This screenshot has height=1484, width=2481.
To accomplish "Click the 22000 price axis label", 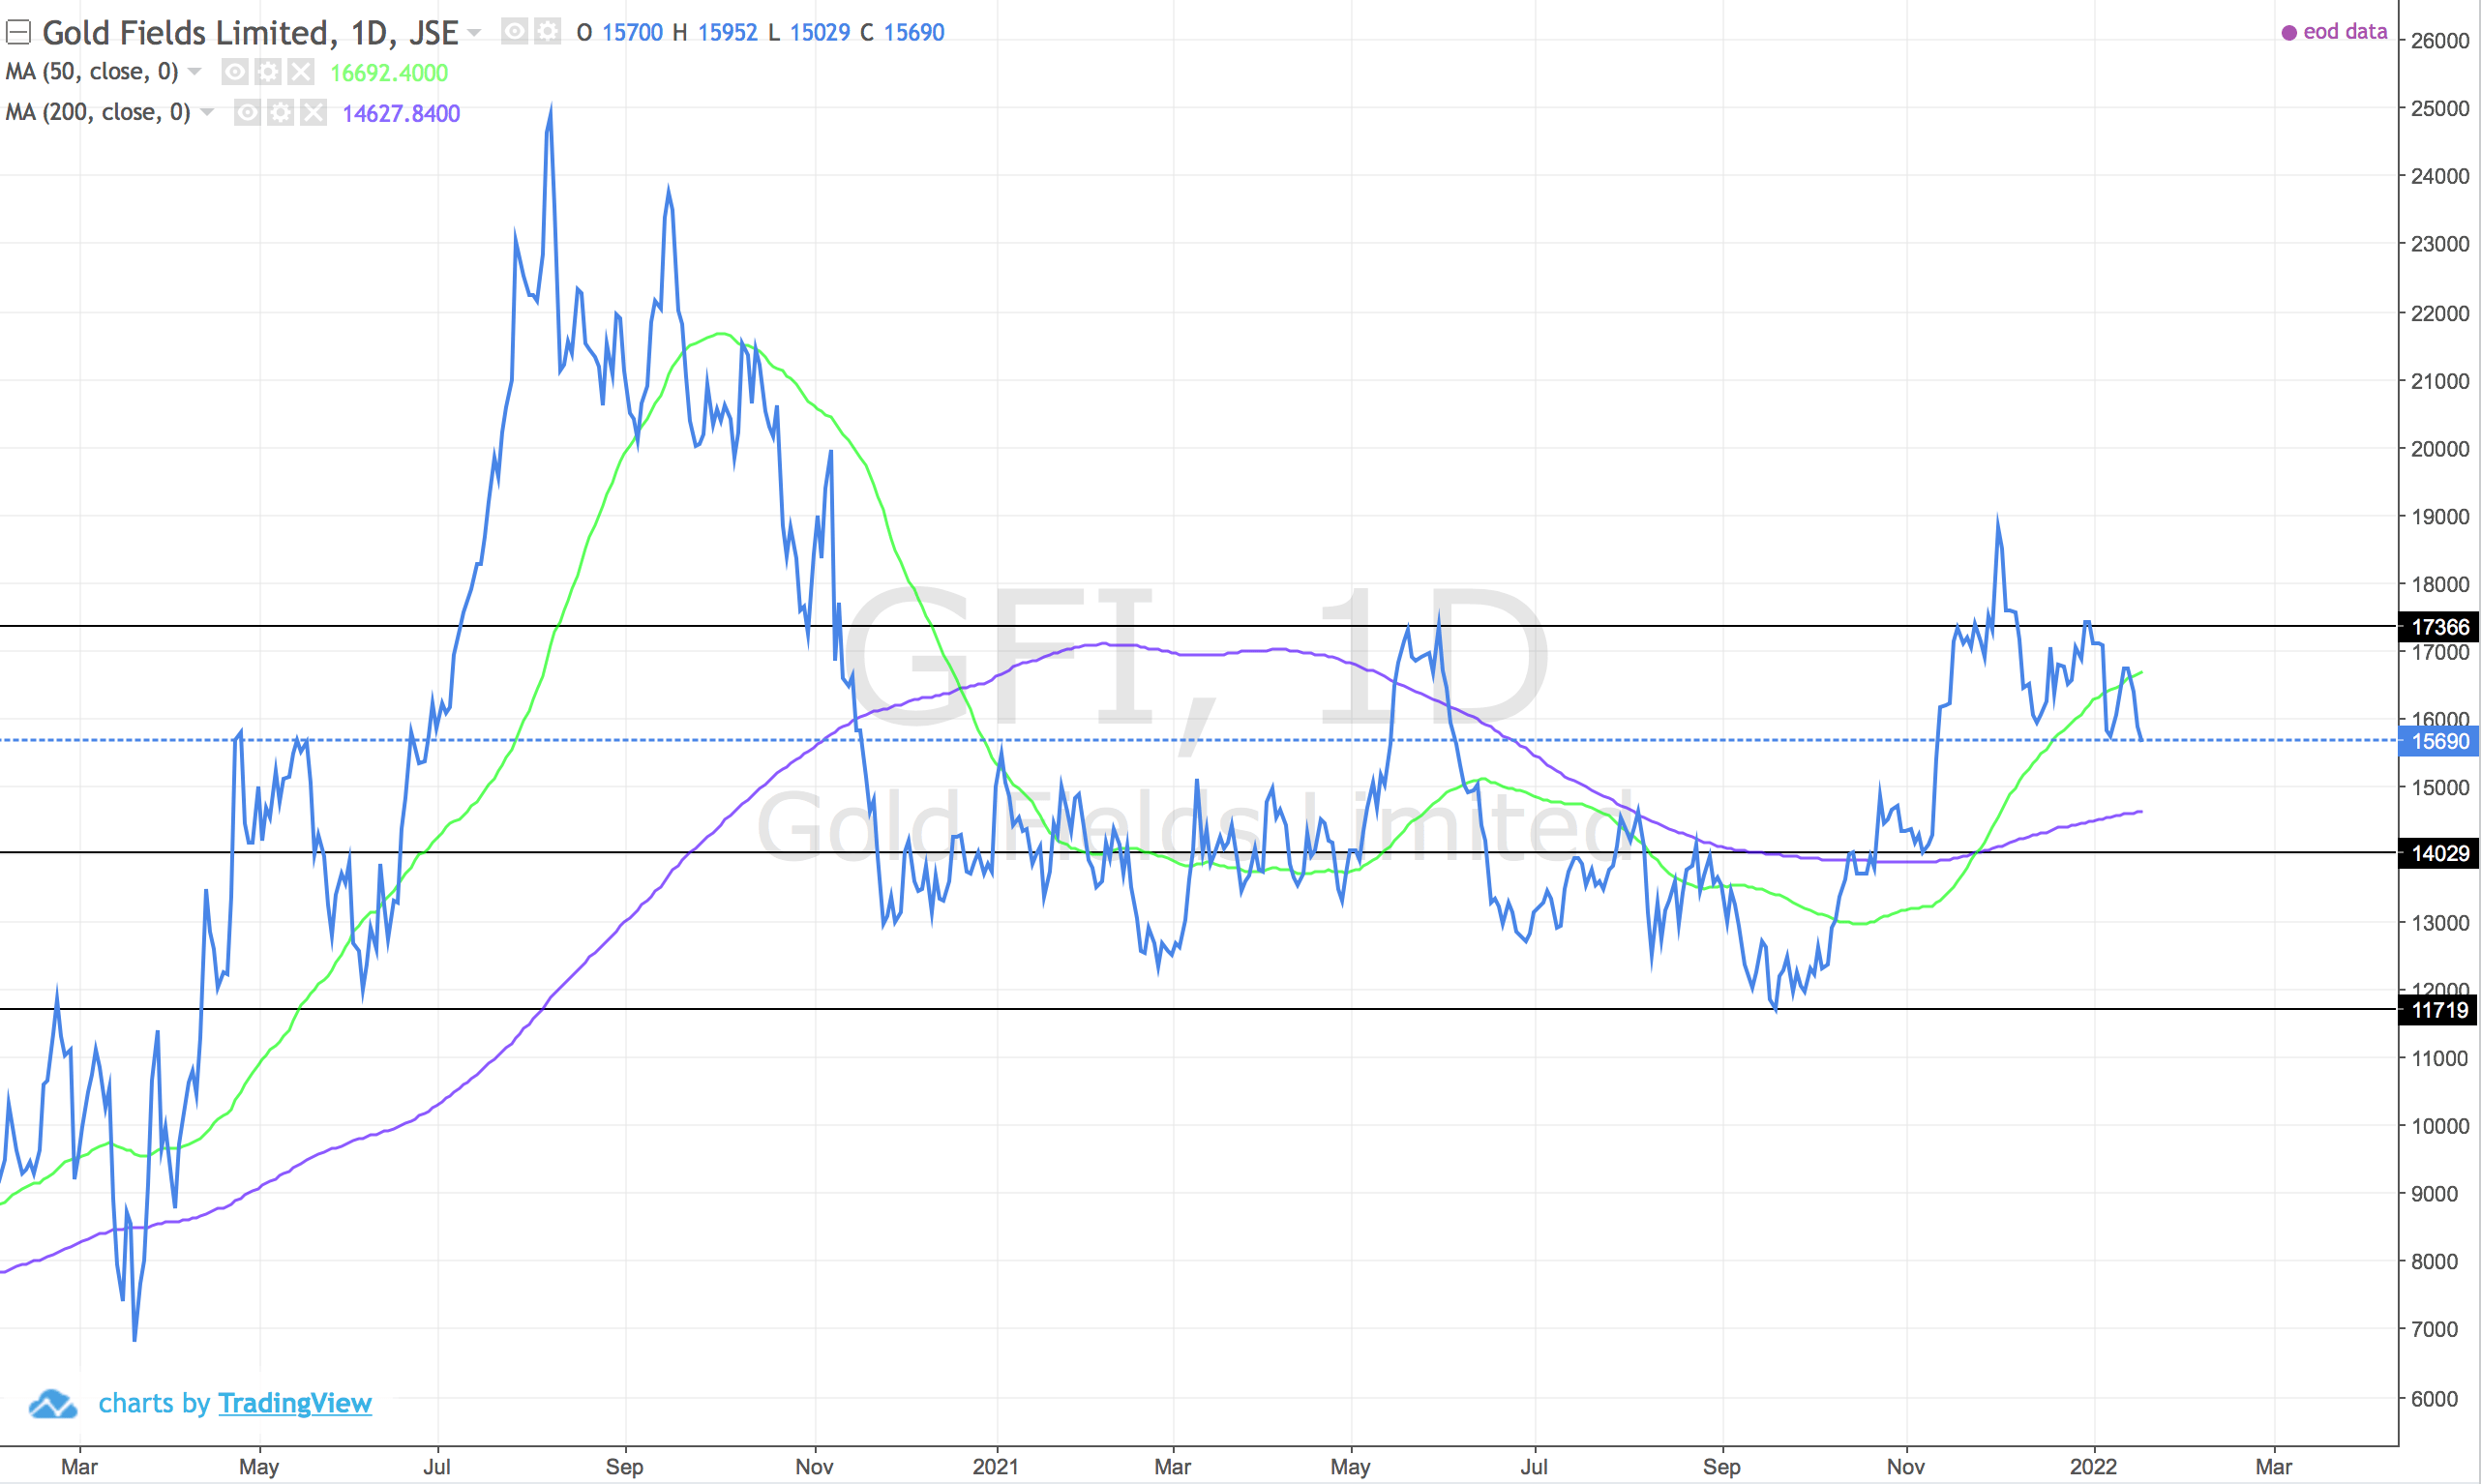I will [x=2440, y=313].
